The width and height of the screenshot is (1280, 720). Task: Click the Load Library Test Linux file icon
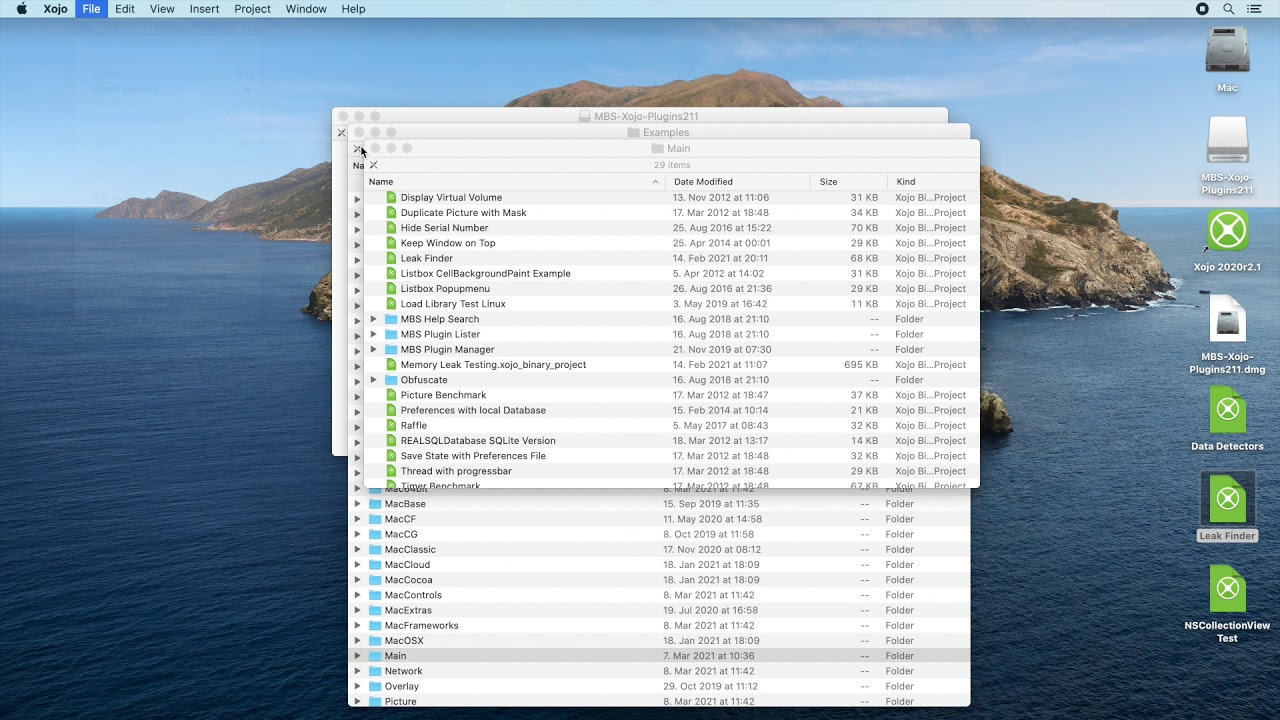392,304
